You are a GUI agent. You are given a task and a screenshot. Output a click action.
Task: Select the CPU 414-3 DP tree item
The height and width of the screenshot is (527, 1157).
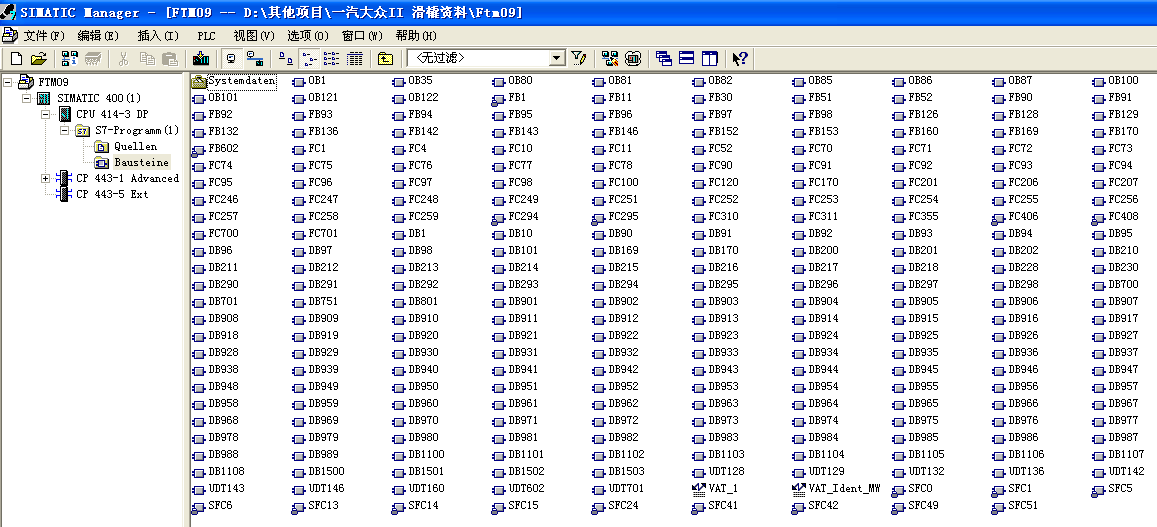click(111, 114)
